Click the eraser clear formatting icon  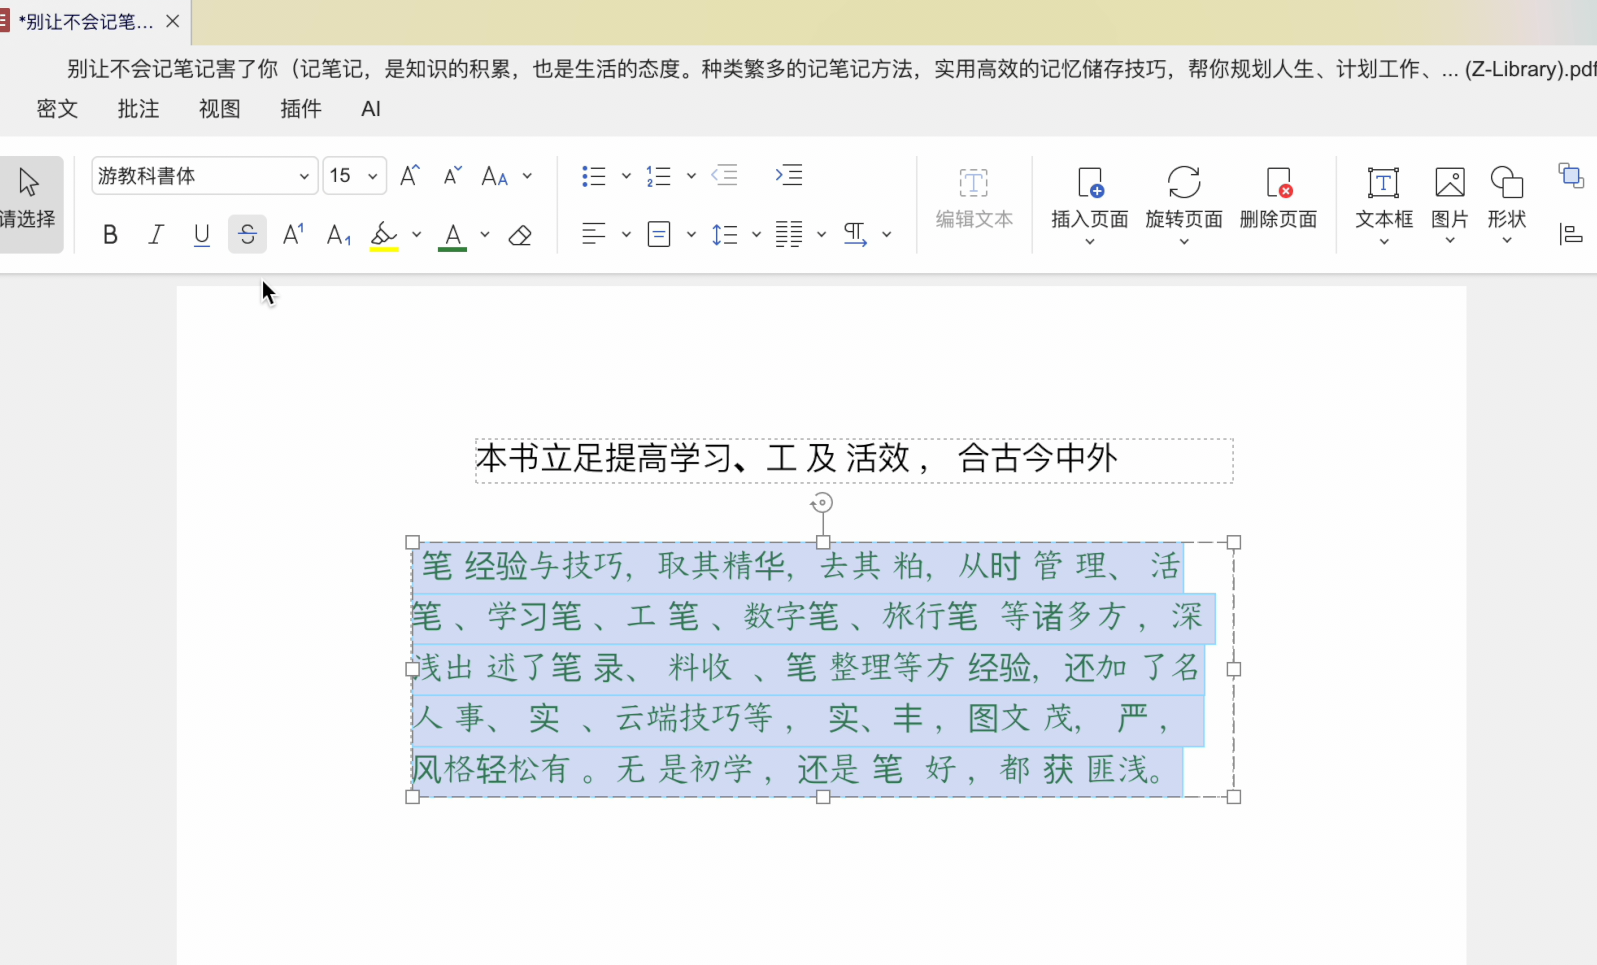pos(520,235)
